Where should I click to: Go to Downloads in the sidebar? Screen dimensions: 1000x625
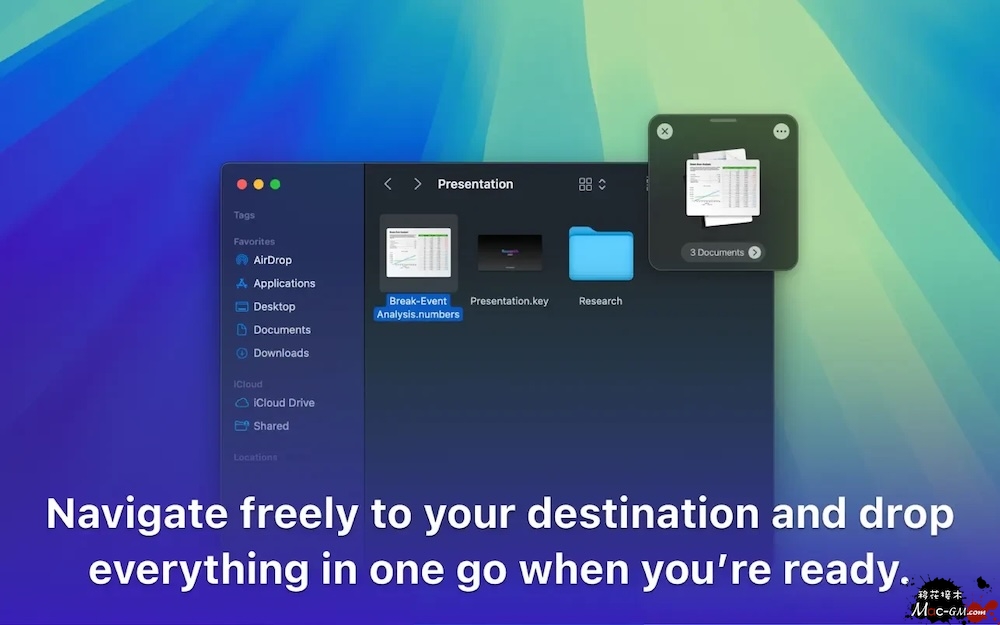point(280,353)
